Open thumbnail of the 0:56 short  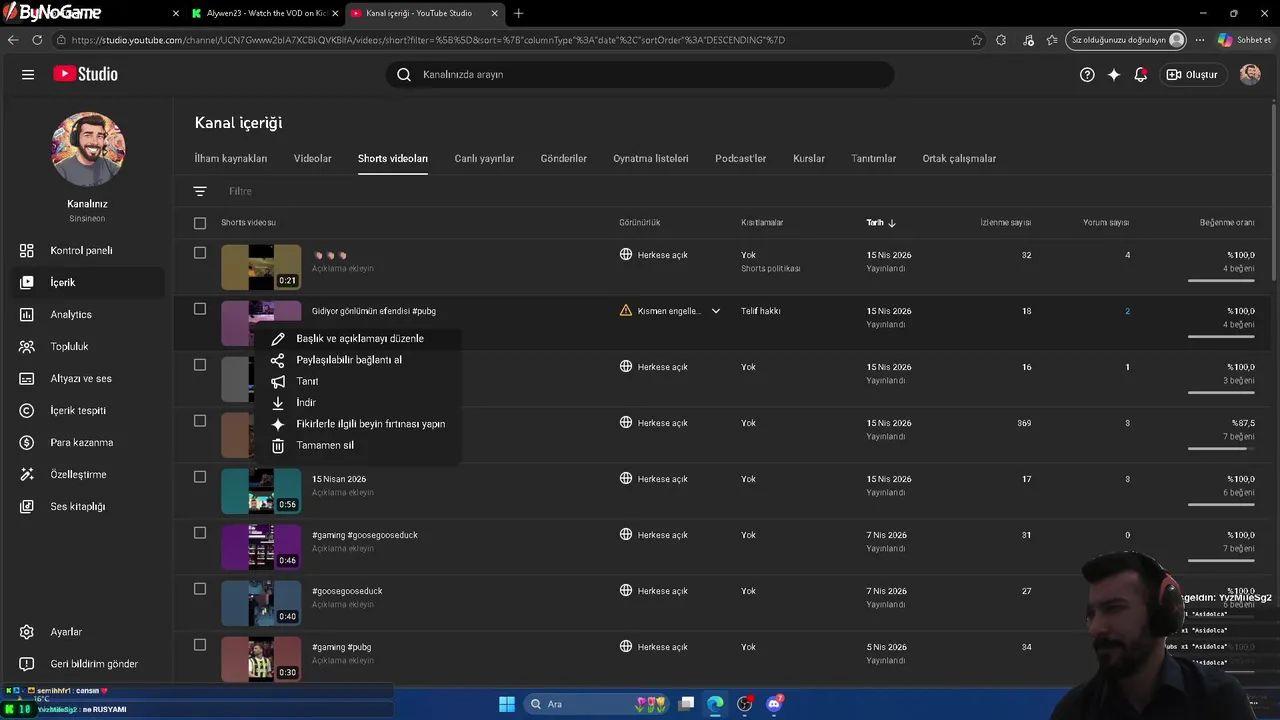click(x=261, y=491)
